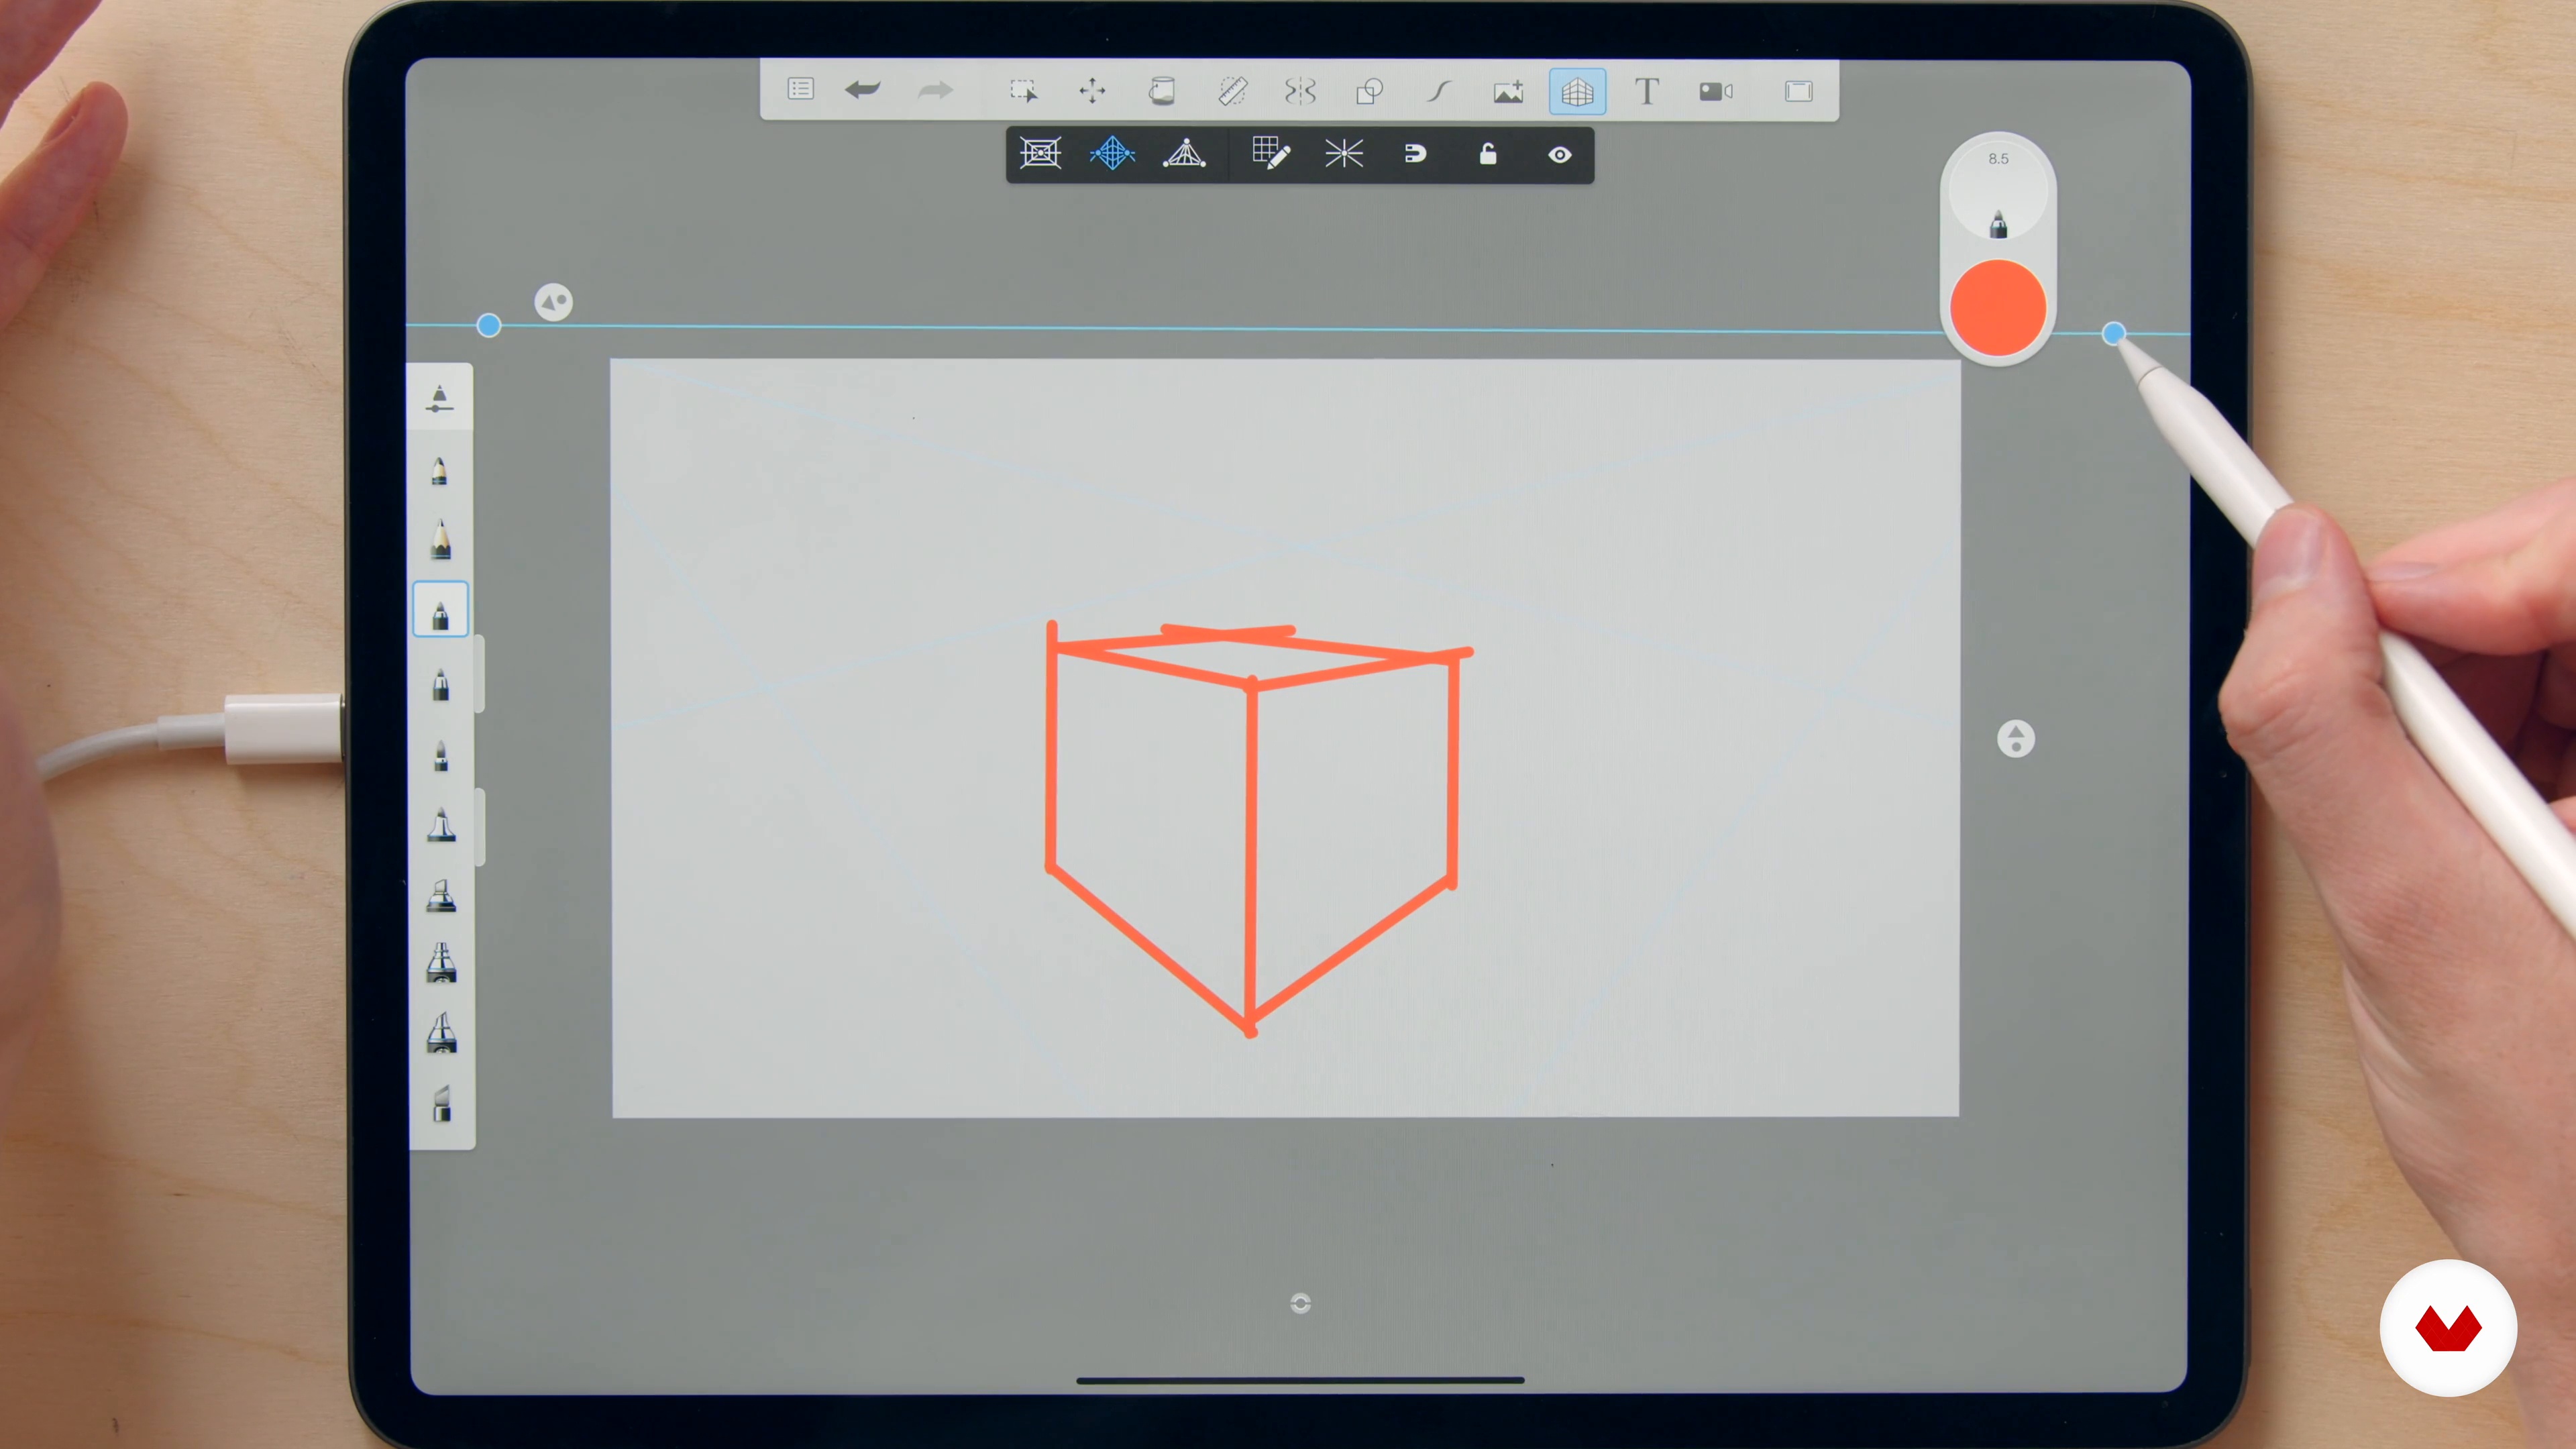Undo the last stroke
The width and height of the screenshot is (2576, 1449).
pyautogui.click(x=862, y=90)
